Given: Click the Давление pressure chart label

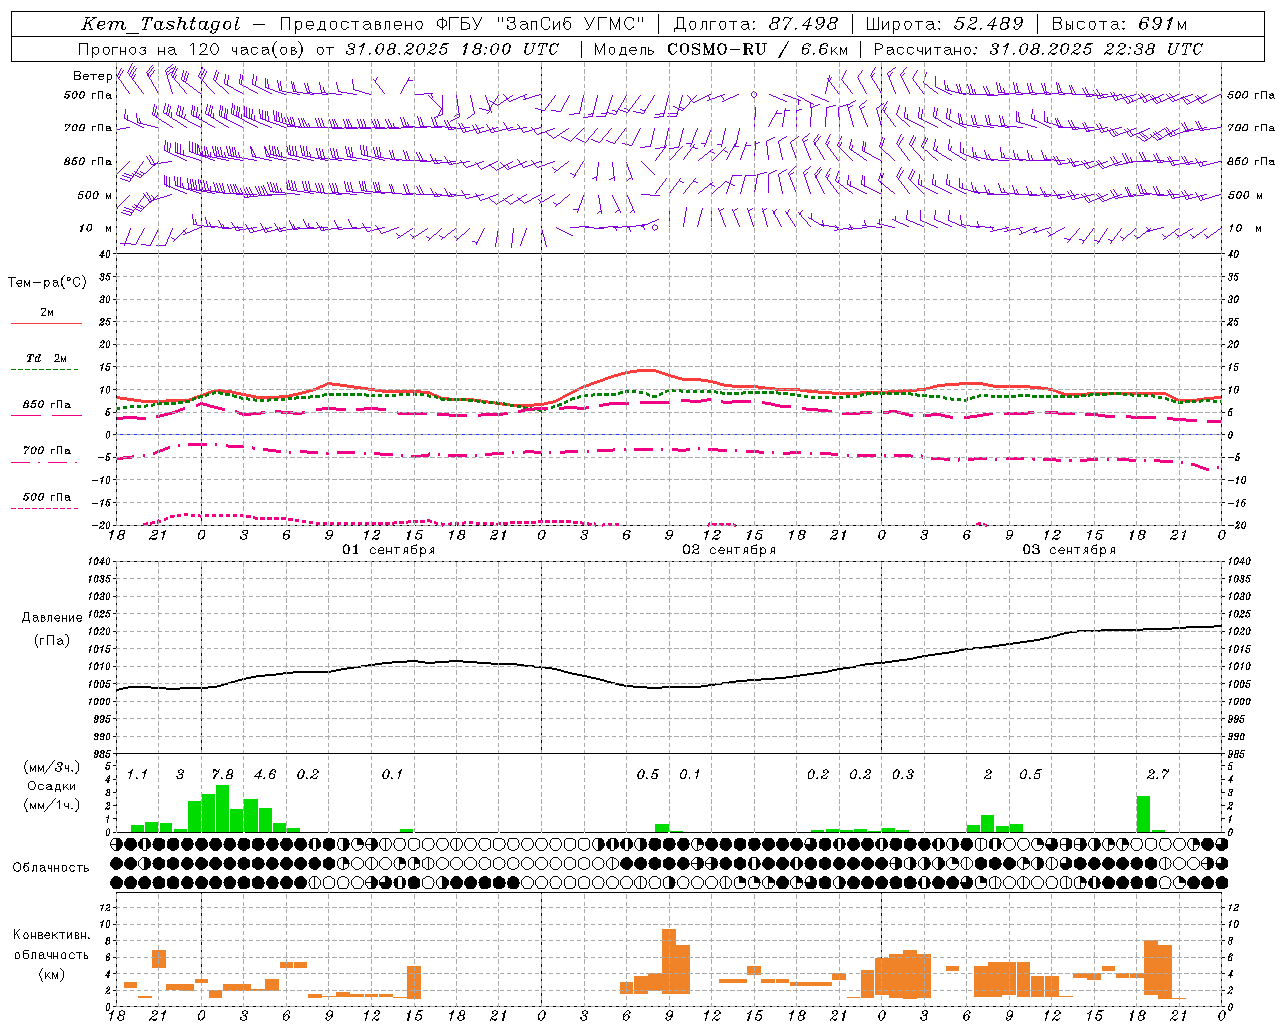Looking at the screenshot, I should [x=52, y=618].
